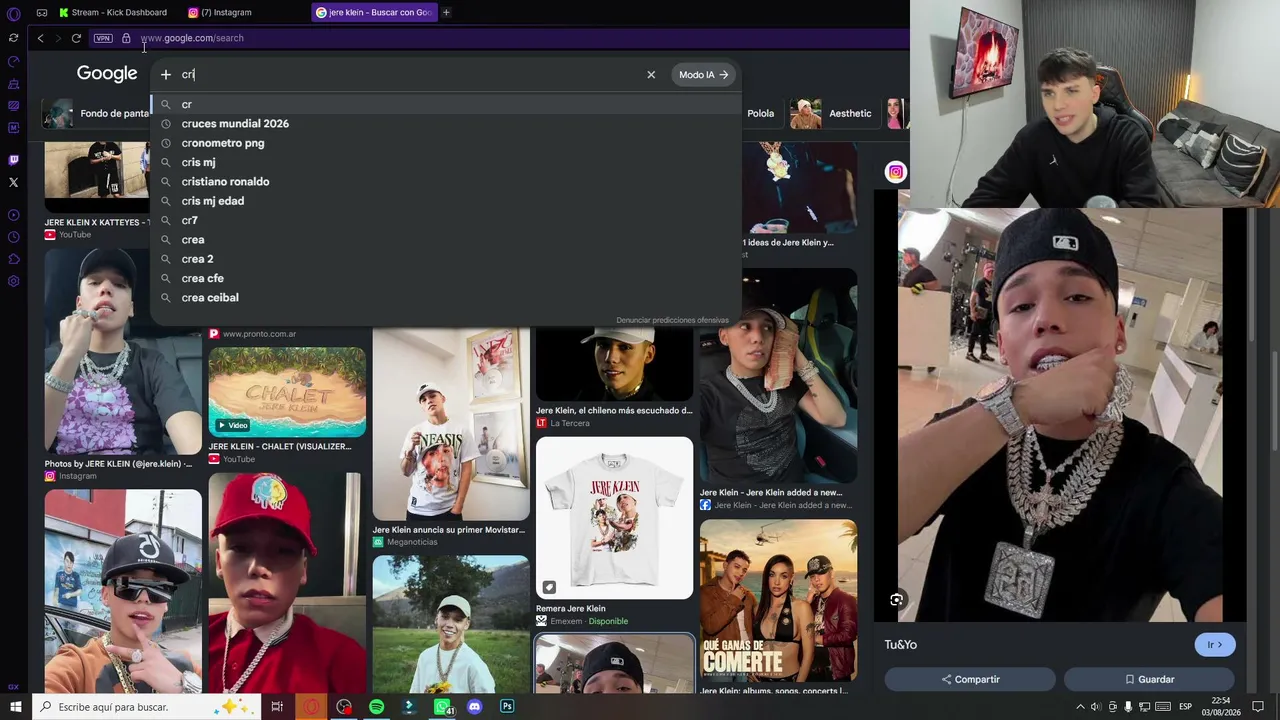Open the ESP language selector
Image resolution: width=1280 pixels, height=720 pixels.
click(x=1185, y=707)
